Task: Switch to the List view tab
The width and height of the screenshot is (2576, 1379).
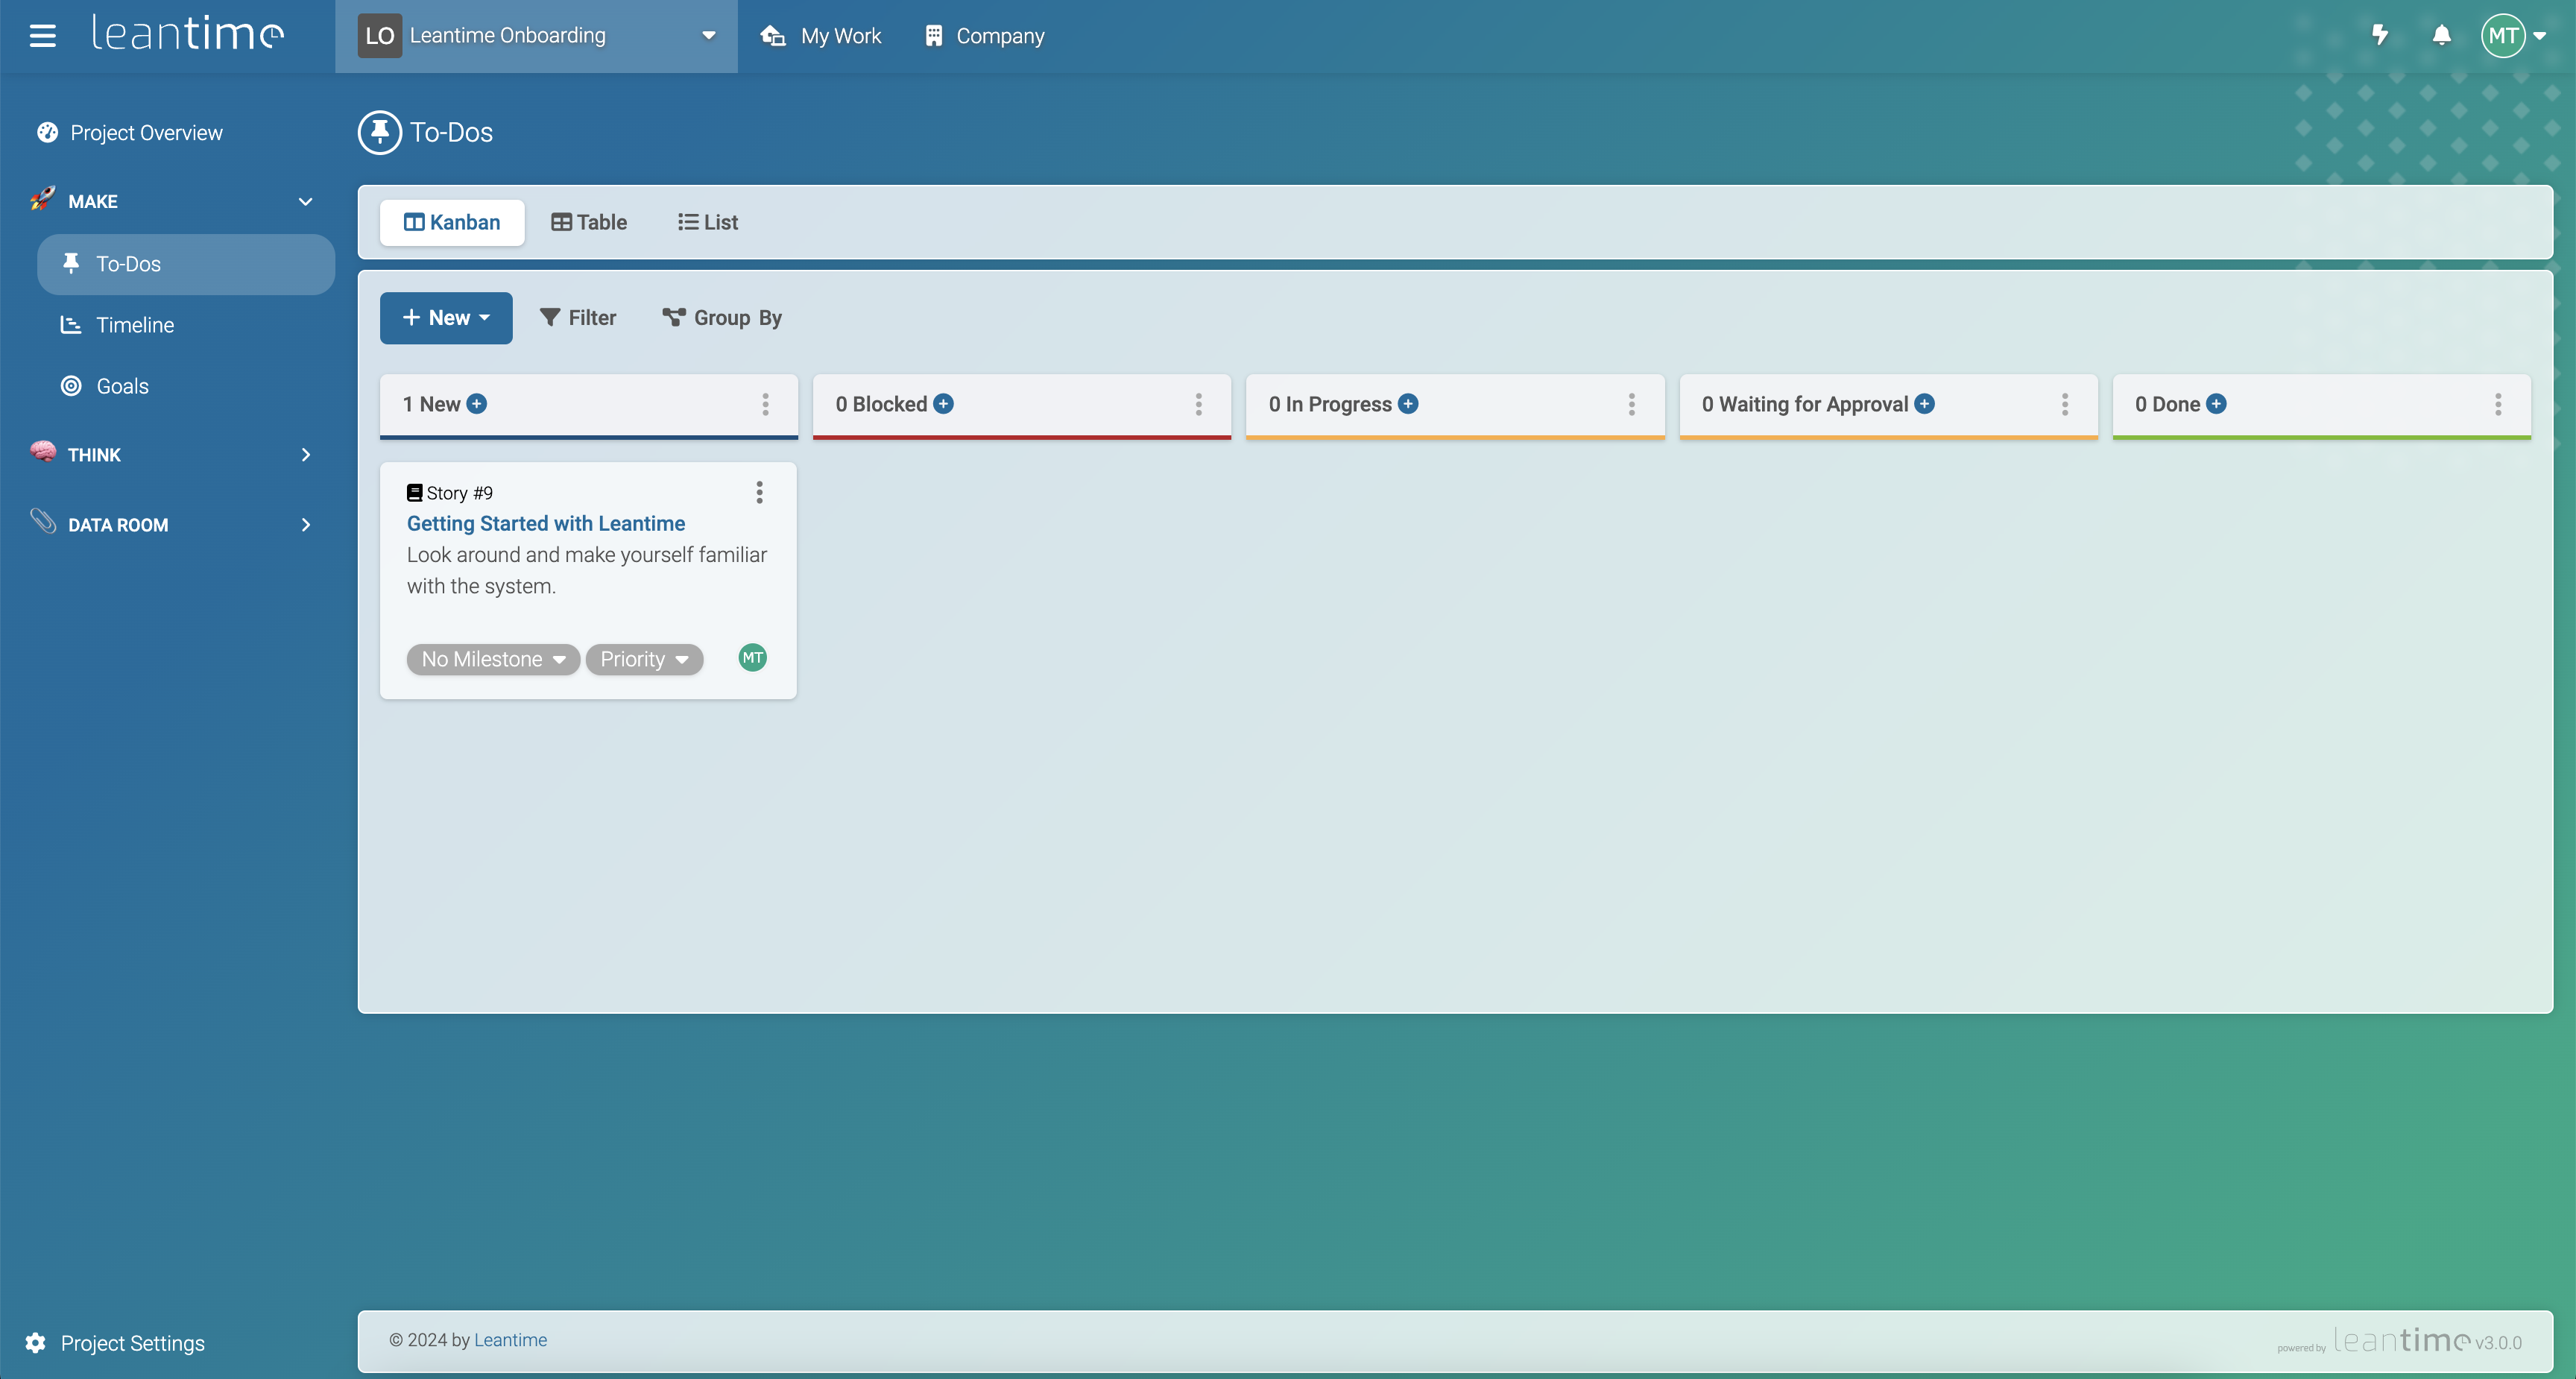Action: point(708,222)
